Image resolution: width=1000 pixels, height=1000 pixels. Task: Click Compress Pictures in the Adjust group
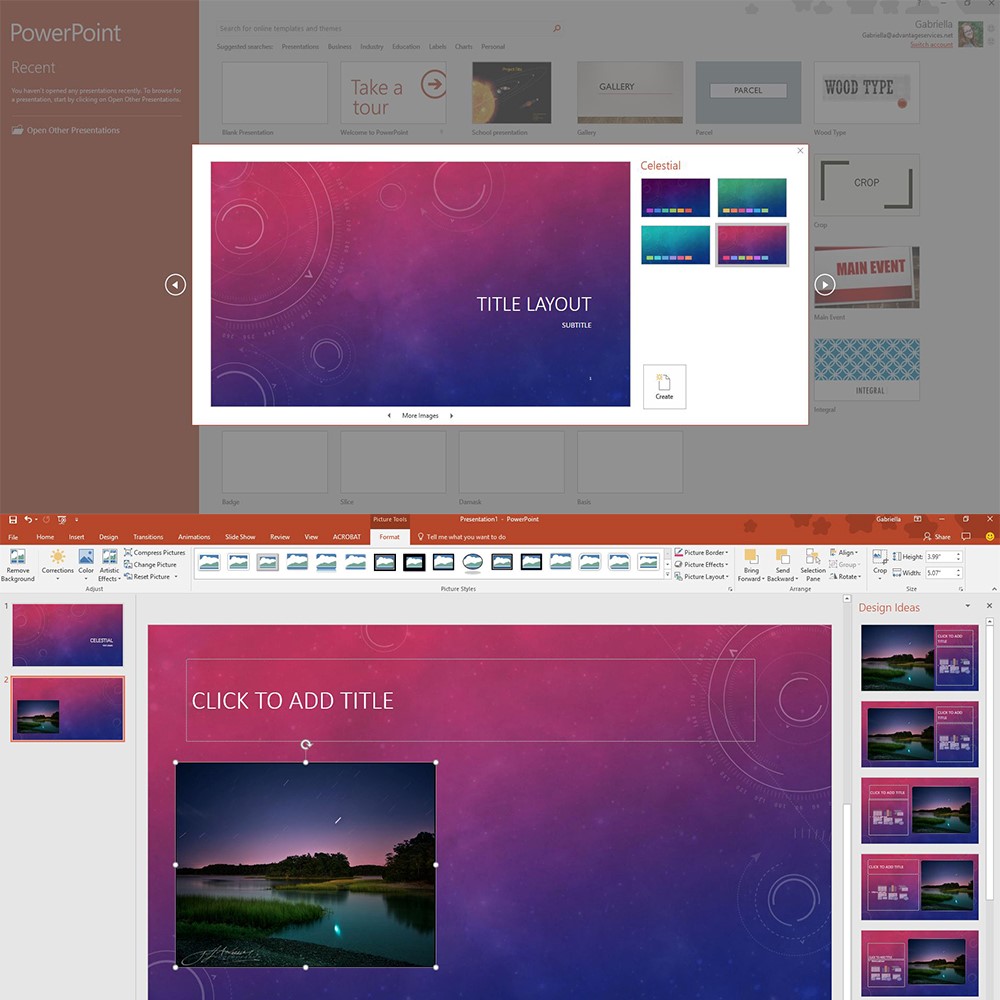155,553
